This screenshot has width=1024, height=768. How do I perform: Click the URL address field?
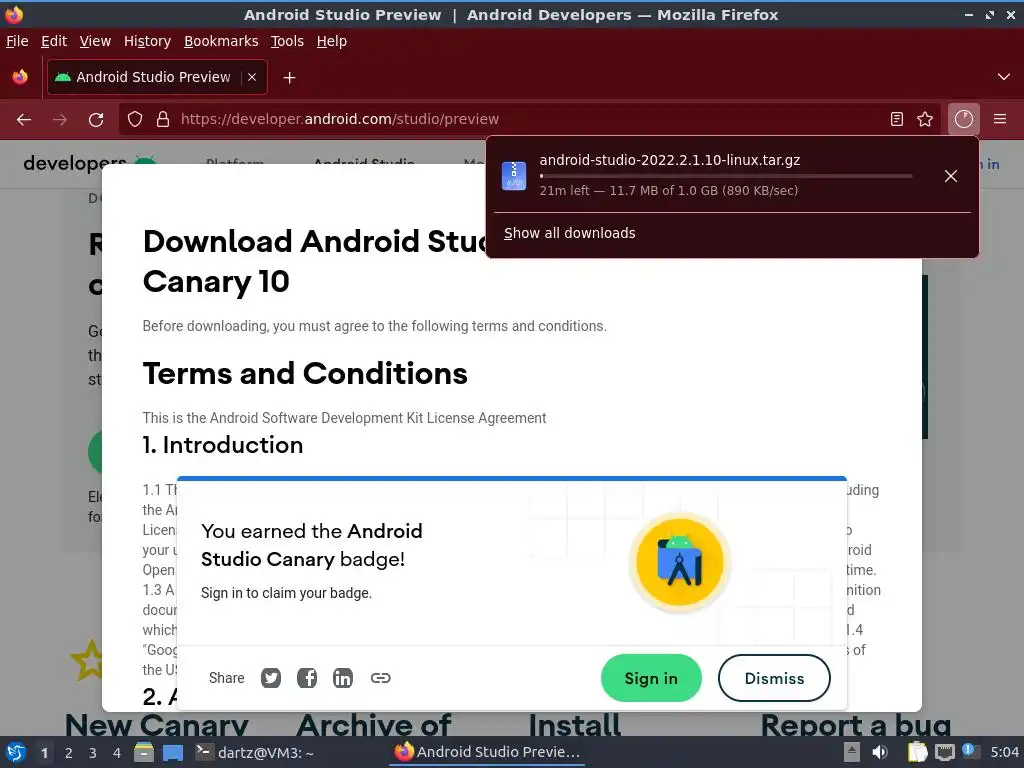coord(529,119)
